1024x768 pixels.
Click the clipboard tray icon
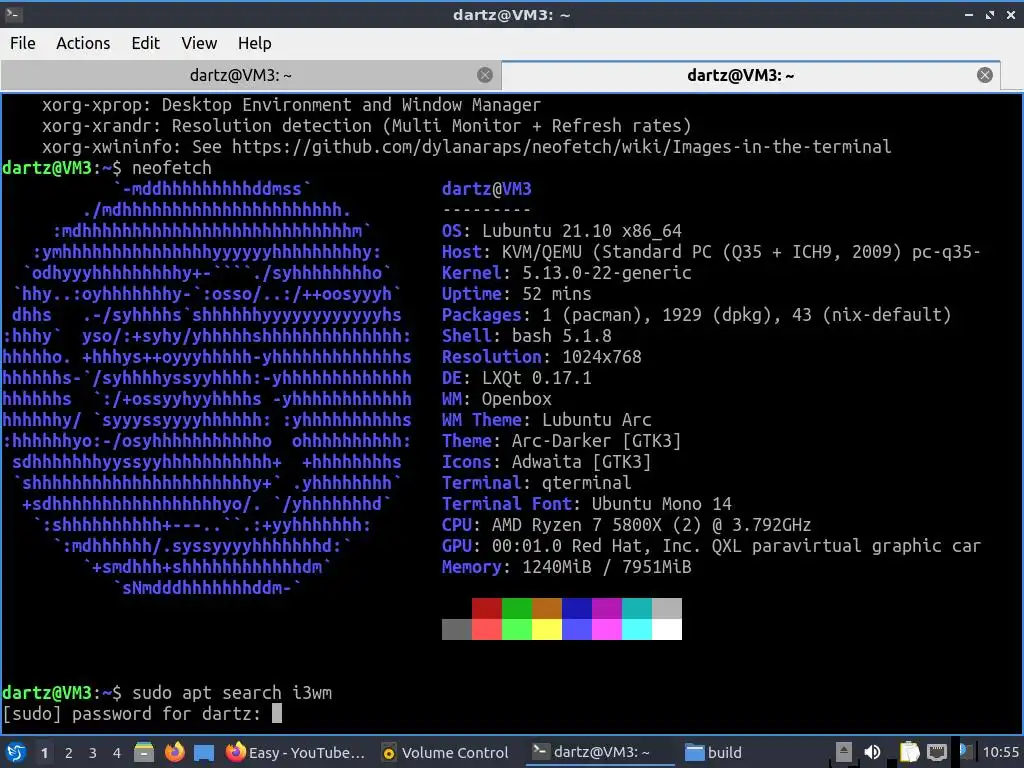point(908,752)
